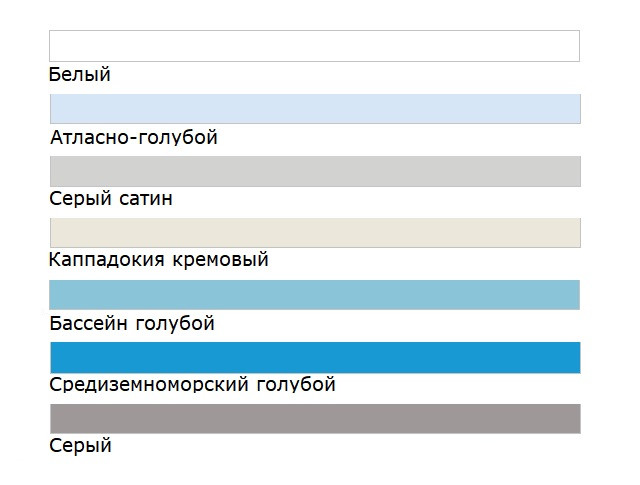This screenshot has width=640, height=485.
Task: Click the color bar above "Серый сатин"
Action: pyautogui.click(x=314, y=171)
